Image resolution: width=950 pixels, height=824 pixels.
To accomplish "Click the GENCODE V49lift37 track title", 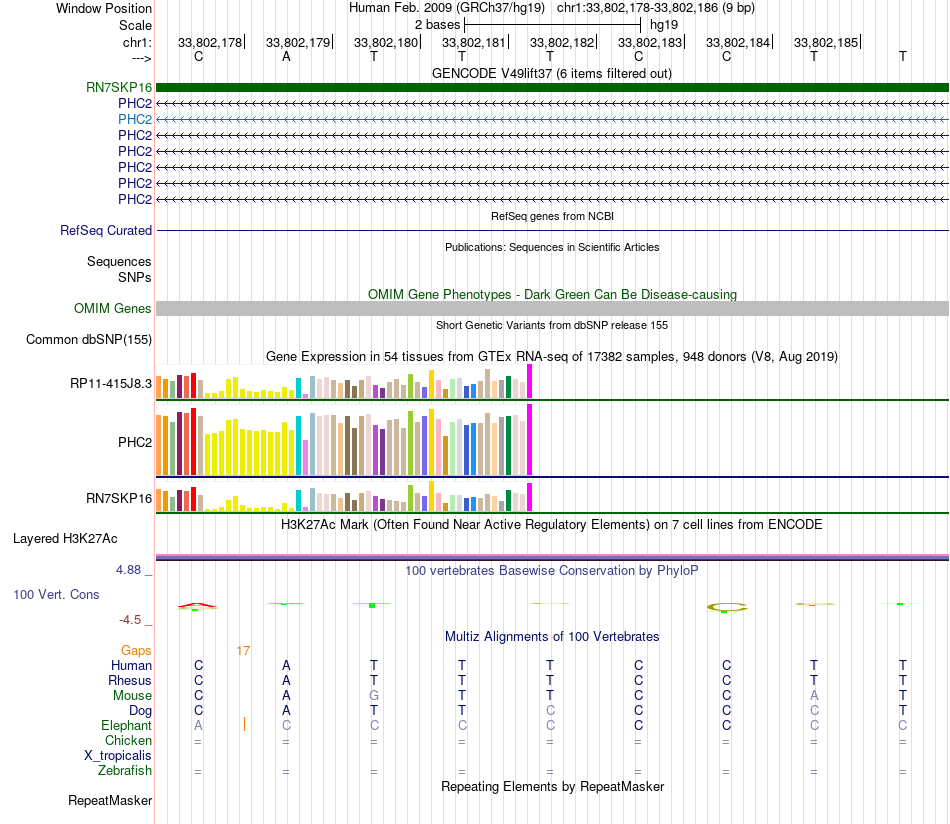I will pos(552,73).
